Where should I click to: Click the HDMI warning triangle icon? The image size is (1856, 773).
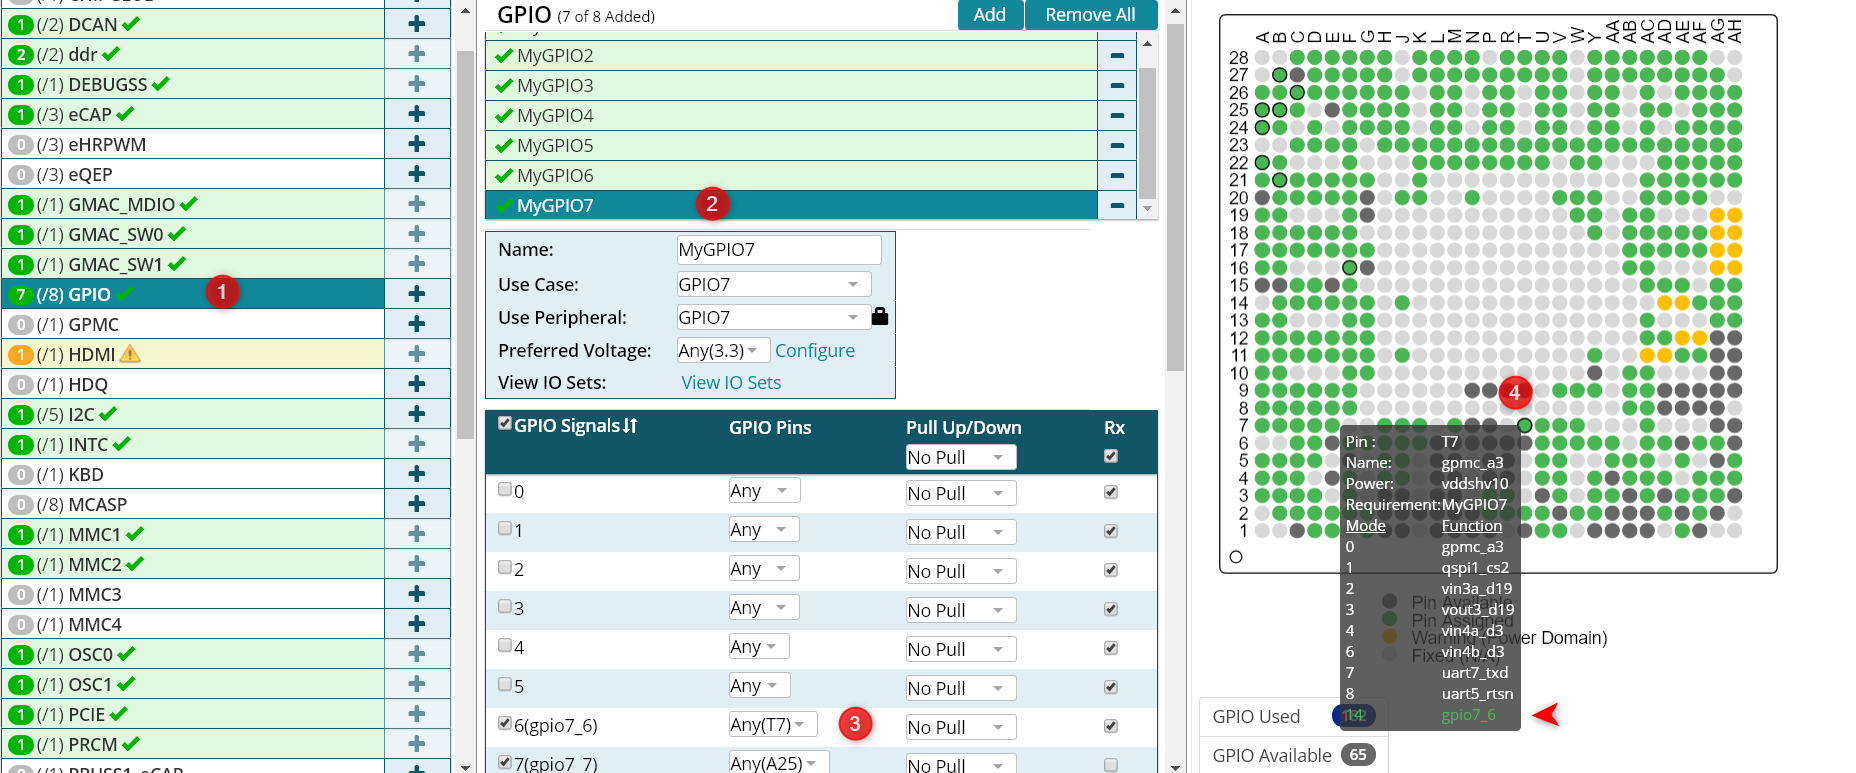pyautogui.click(x=130, y=354)
